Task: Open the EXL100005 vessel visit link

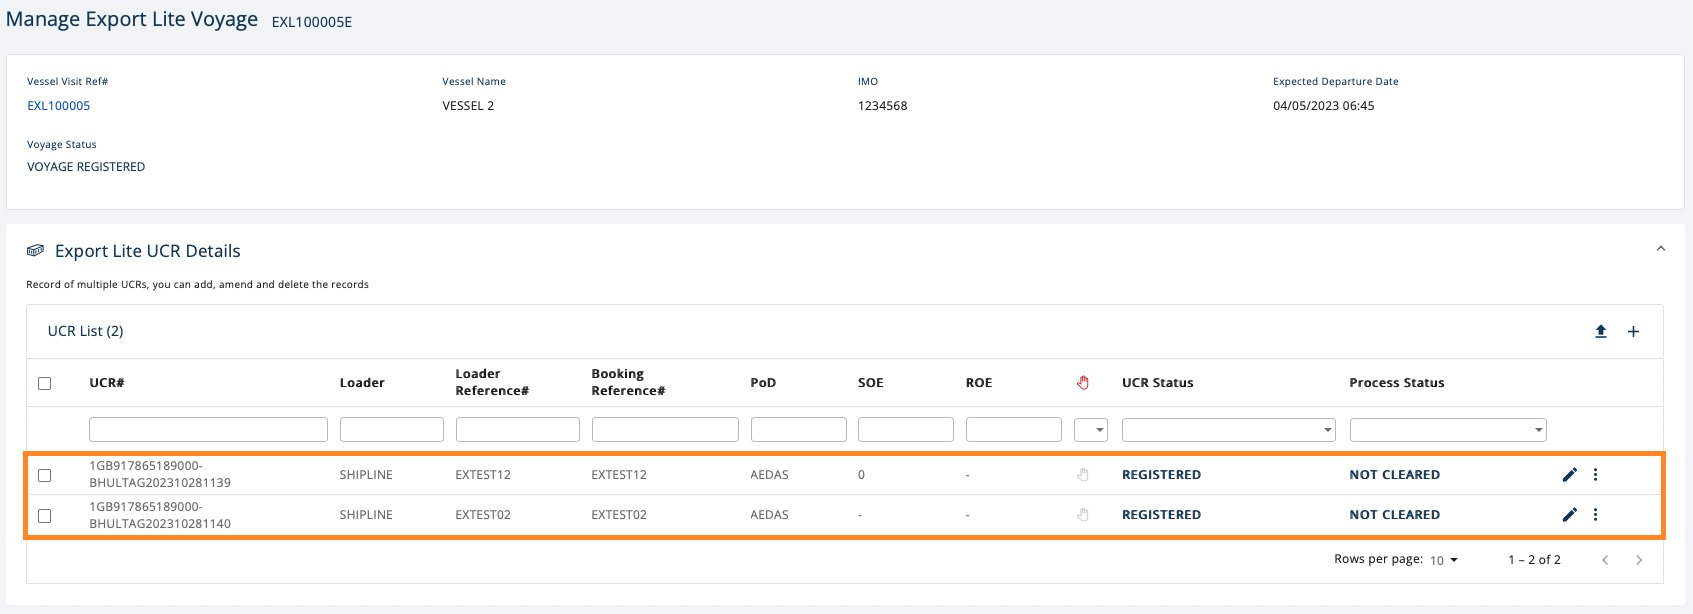Action: (x=58, y=106)
